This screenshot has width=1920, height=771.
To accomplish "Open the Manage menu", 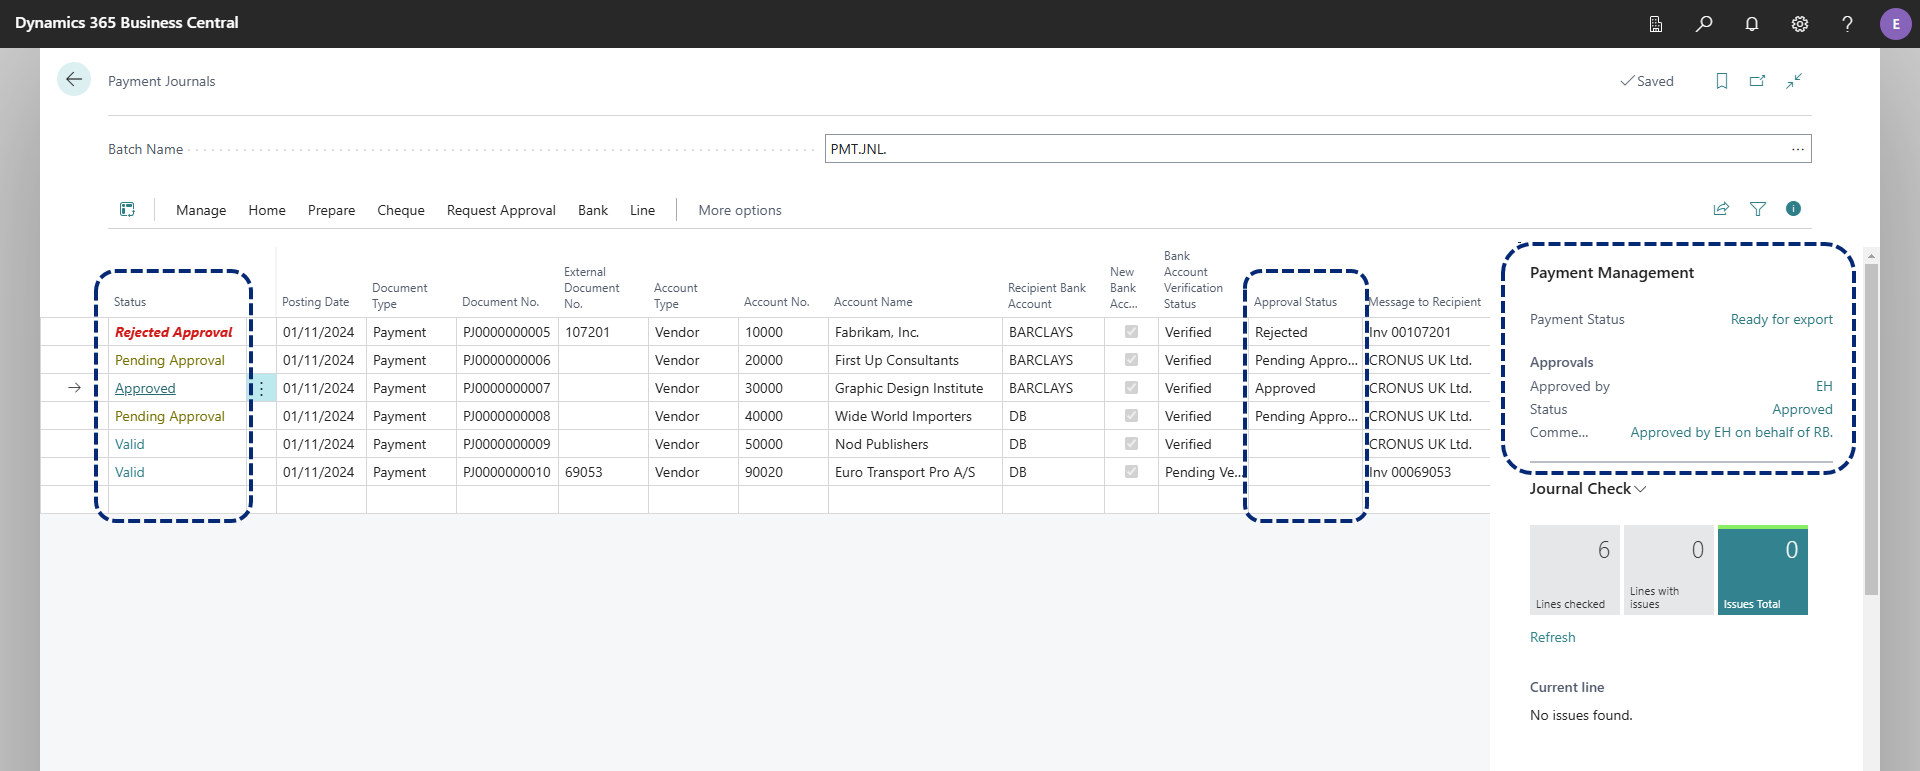I will [x=201, y=210].
